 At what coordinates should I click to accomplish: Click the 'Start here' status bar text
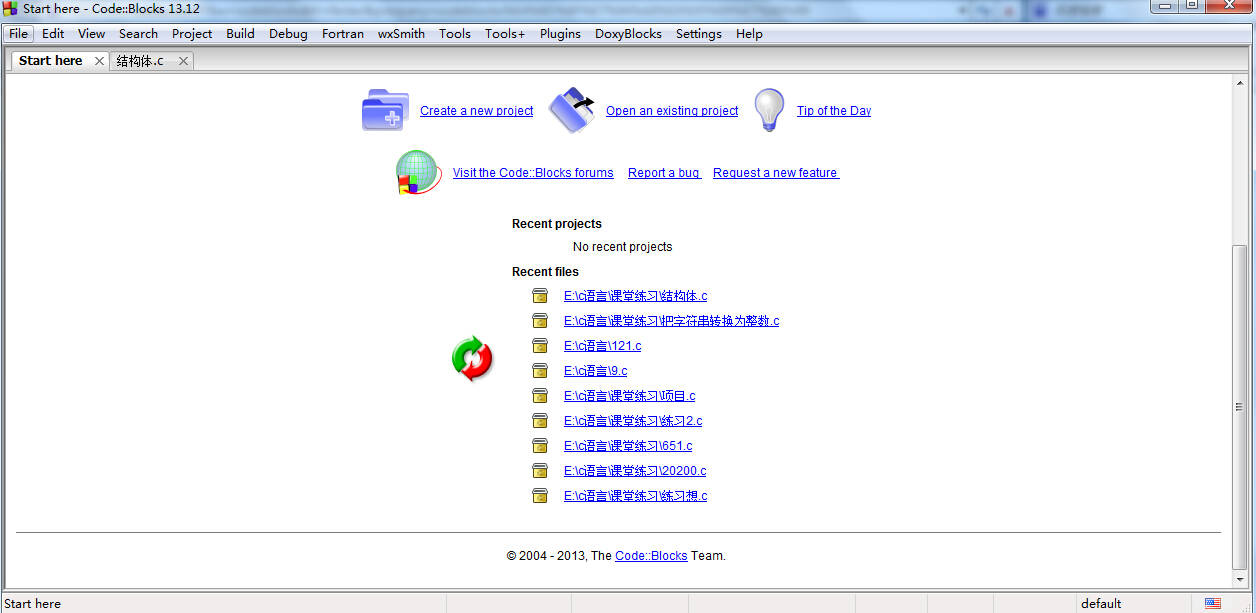33,604
